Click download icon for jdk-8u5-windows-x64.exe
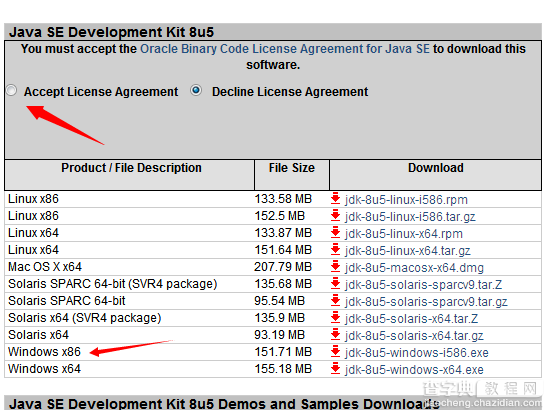Screen dimensions: 555x410 [335, 369]
